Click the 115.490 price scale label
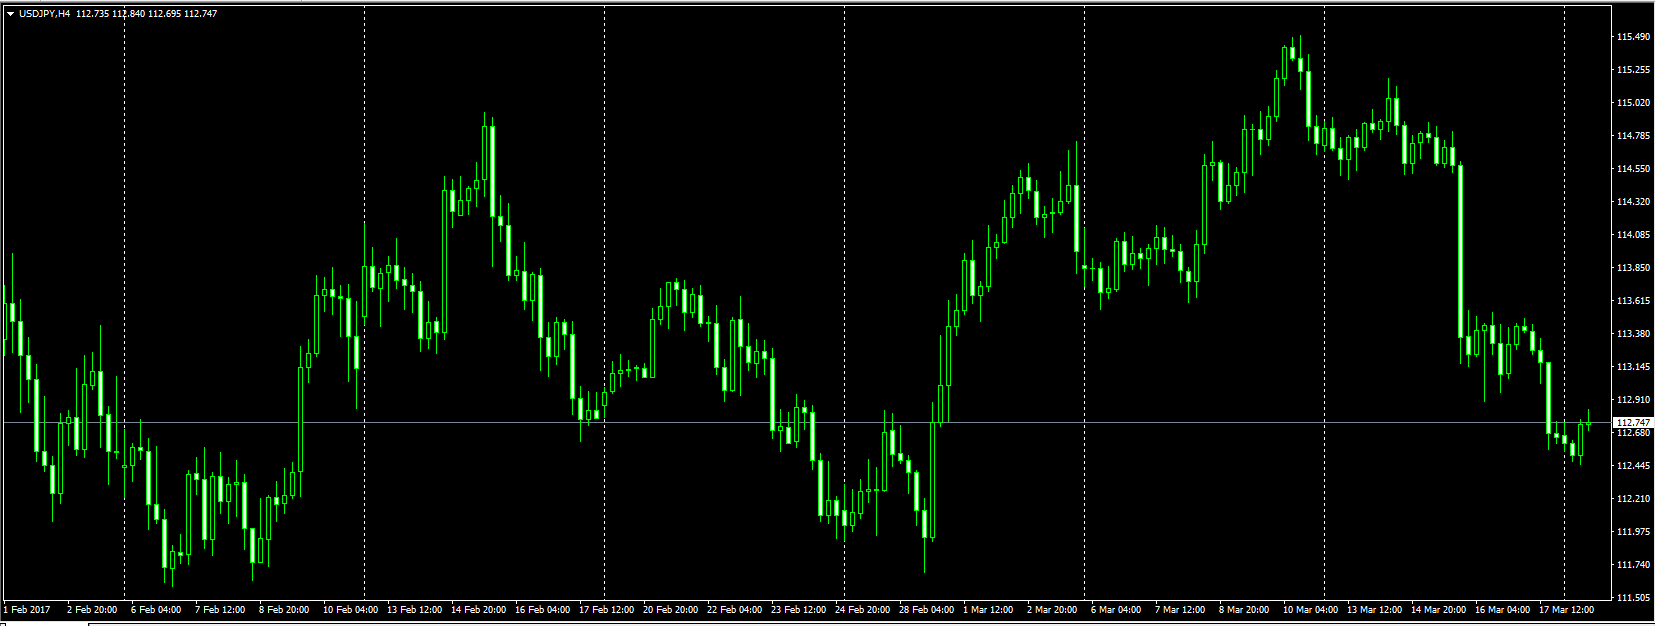Screen dimensions: 1655x626 click(x=1632, y=37)
